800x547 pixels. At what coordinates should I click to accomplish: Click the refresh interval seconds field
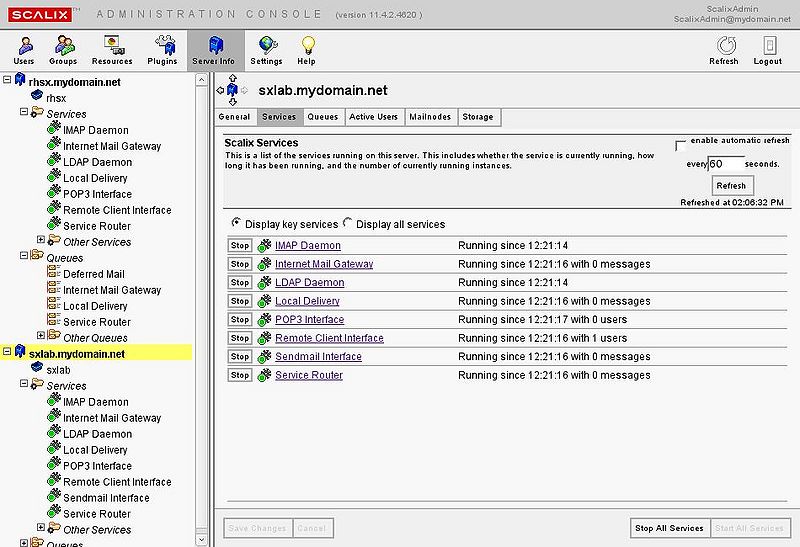727,163
